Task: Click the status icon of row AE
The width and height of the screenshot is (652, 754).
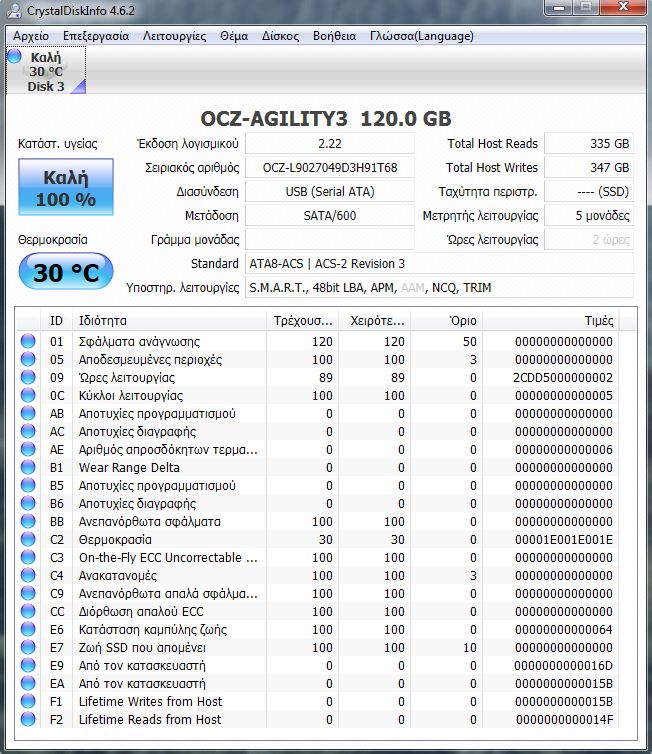Action: (28, 449)
